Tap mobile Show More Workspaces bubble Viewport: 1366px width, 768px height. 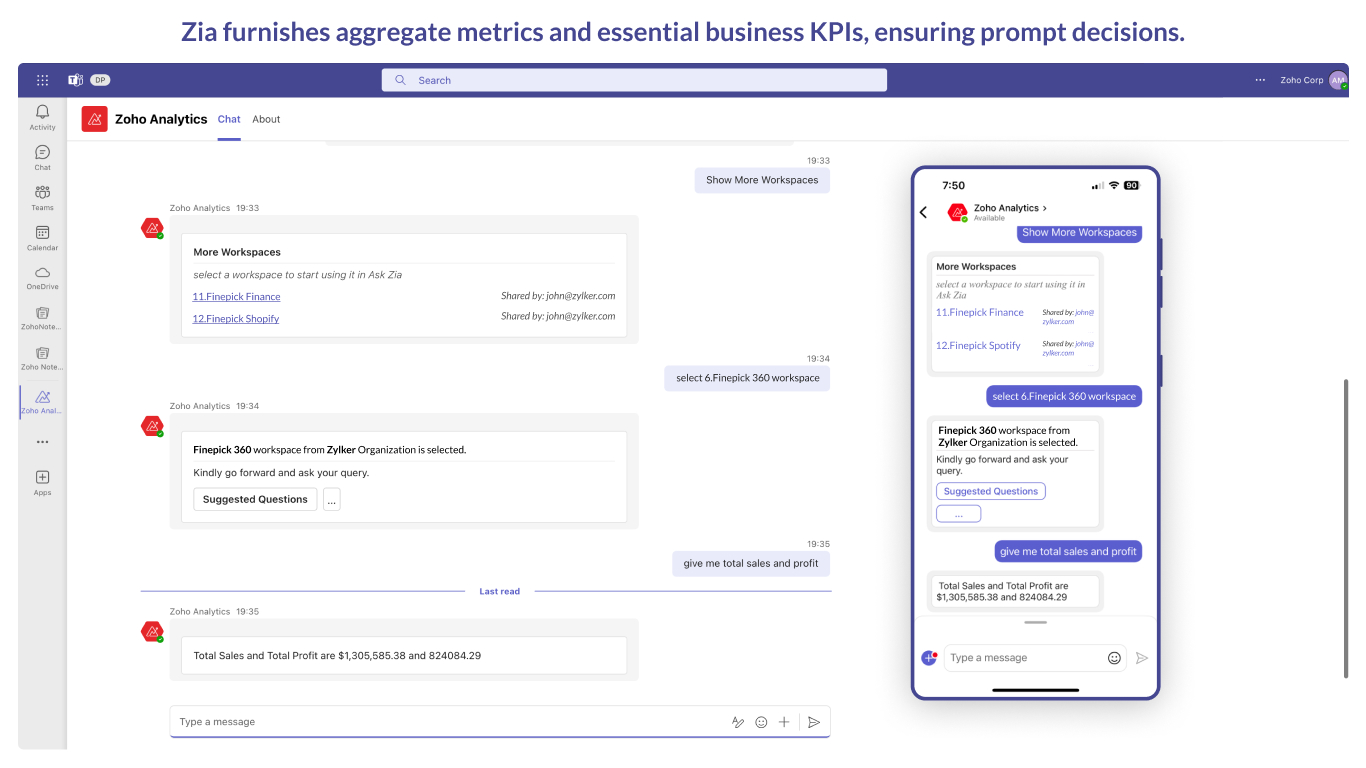(1079, 233)
